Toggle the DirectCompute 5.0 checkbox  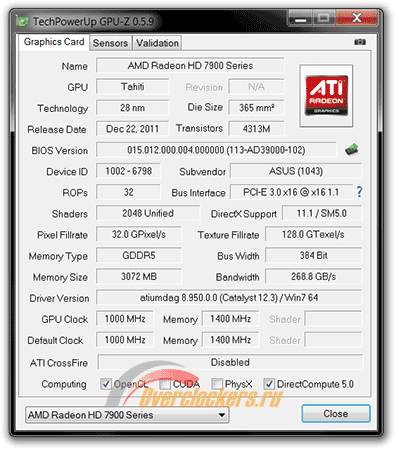pos(269,384)
